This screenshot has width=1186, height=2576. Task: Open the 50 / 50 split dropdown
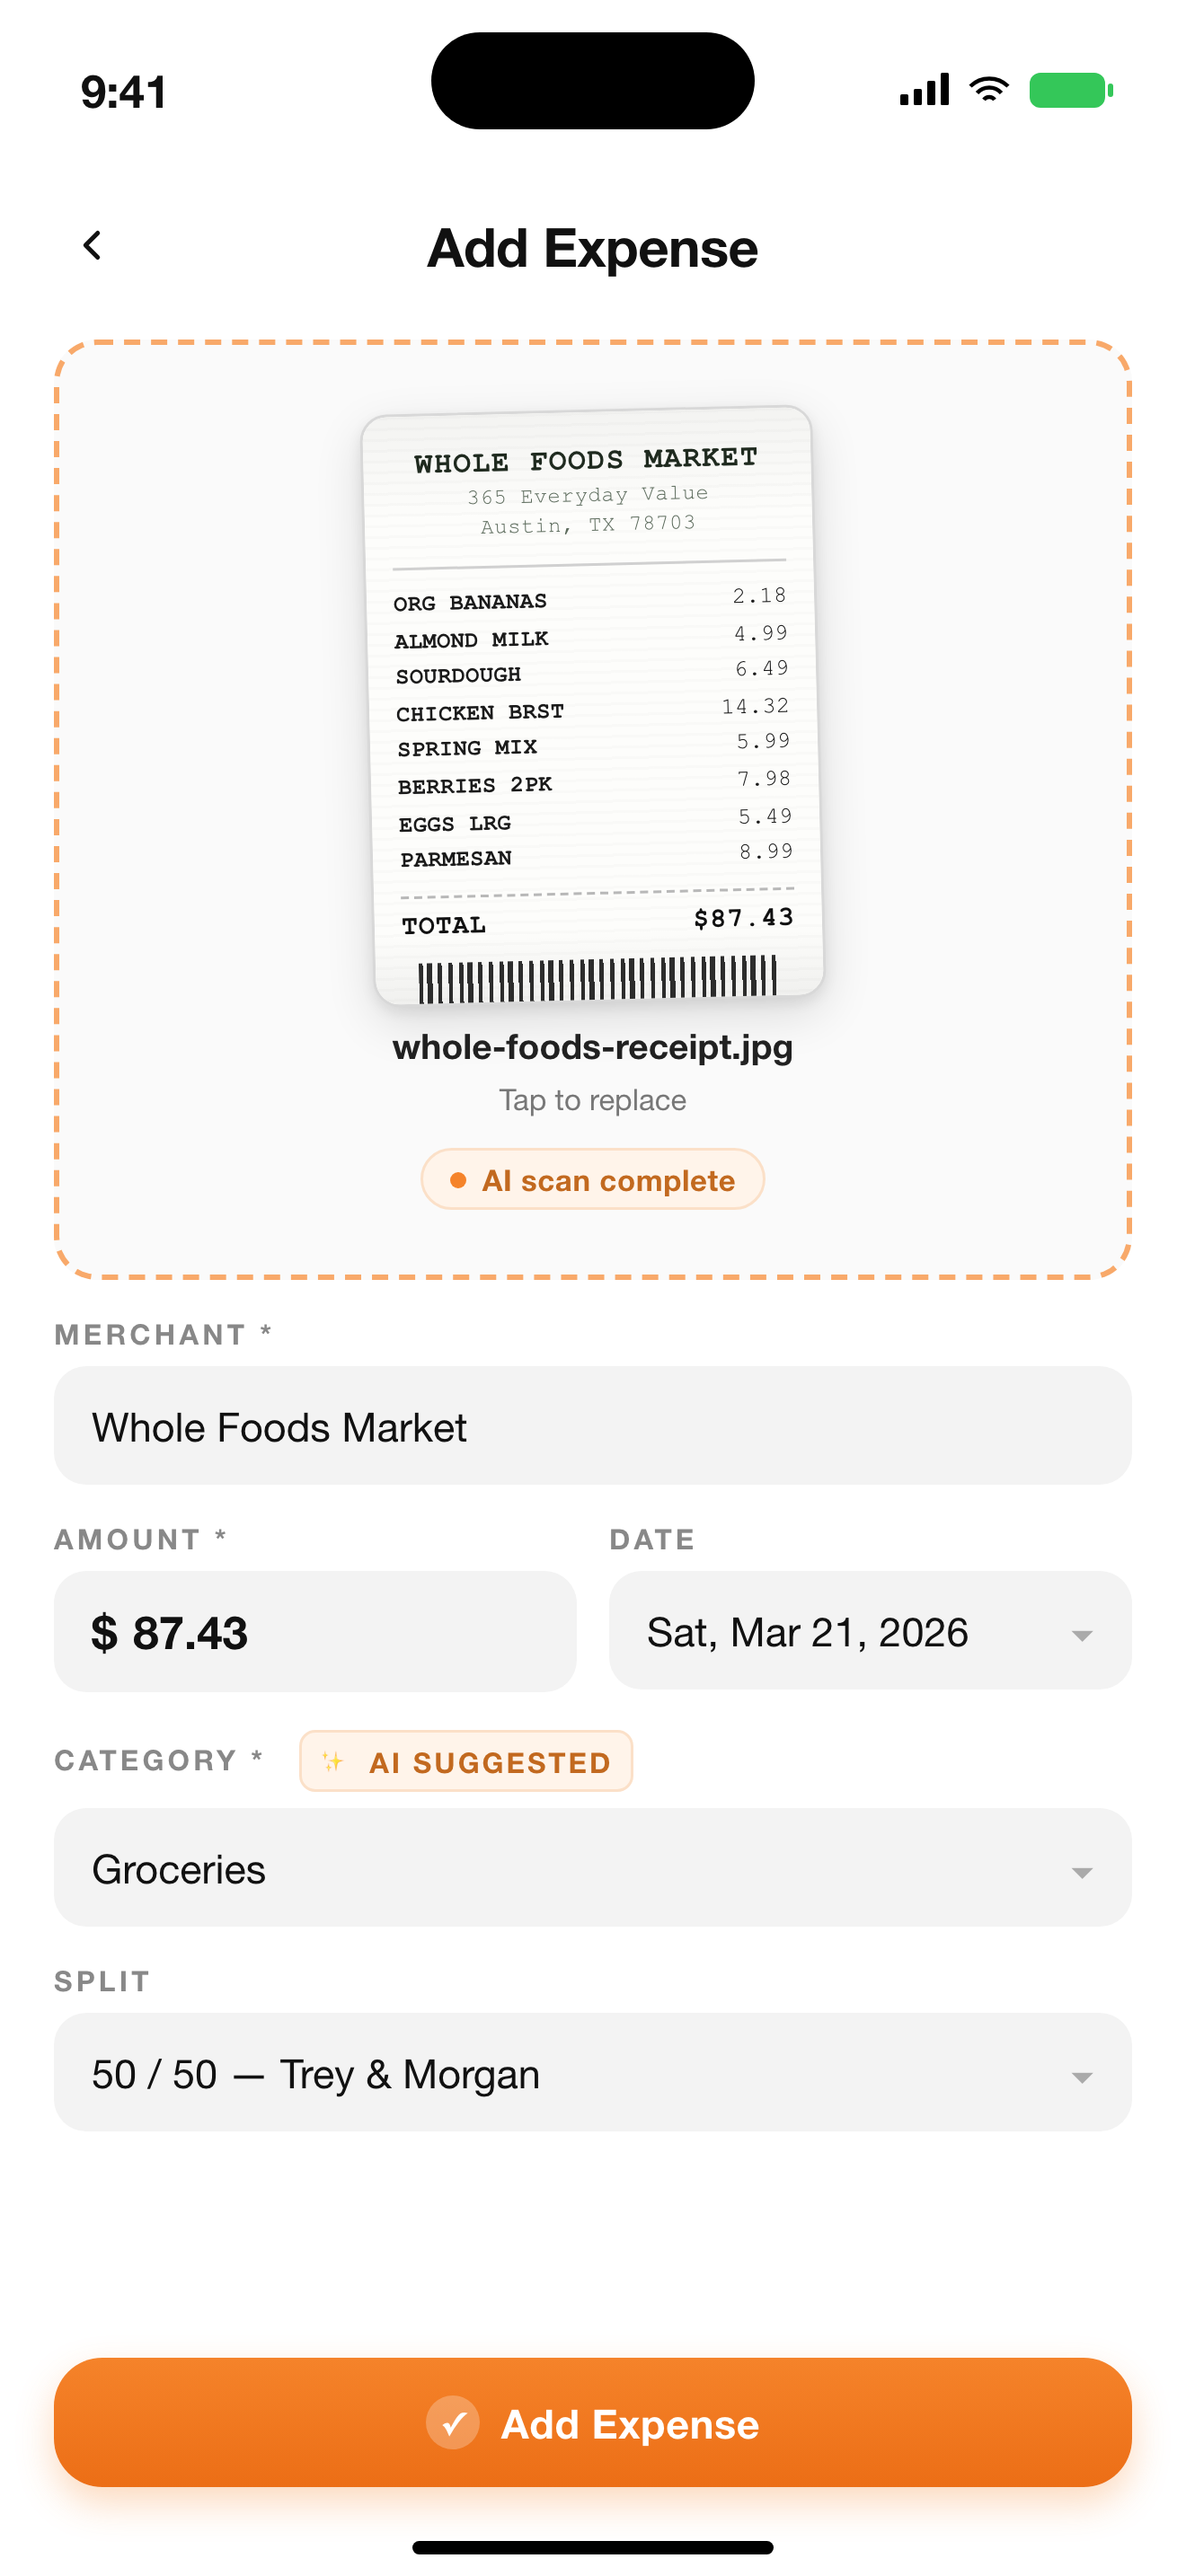(1080, 2077)
